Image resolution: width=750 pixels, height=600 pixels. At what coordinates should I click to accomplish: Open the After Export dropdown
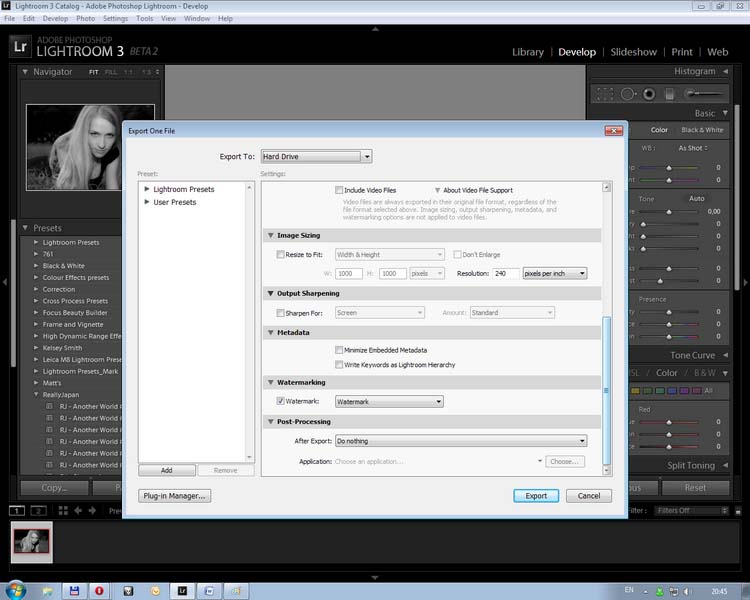coord(461,440)
